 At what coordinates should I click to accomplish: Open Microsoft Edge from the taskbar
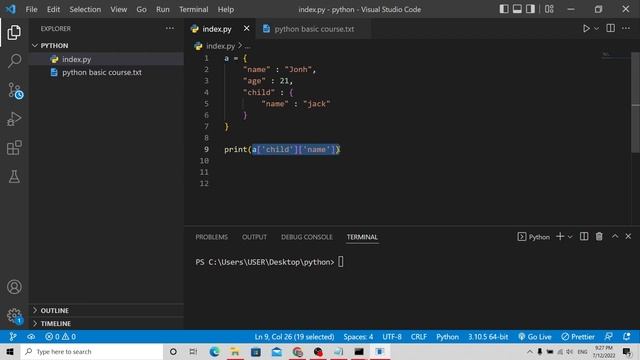pyautogui.click(x=214, y=351)
